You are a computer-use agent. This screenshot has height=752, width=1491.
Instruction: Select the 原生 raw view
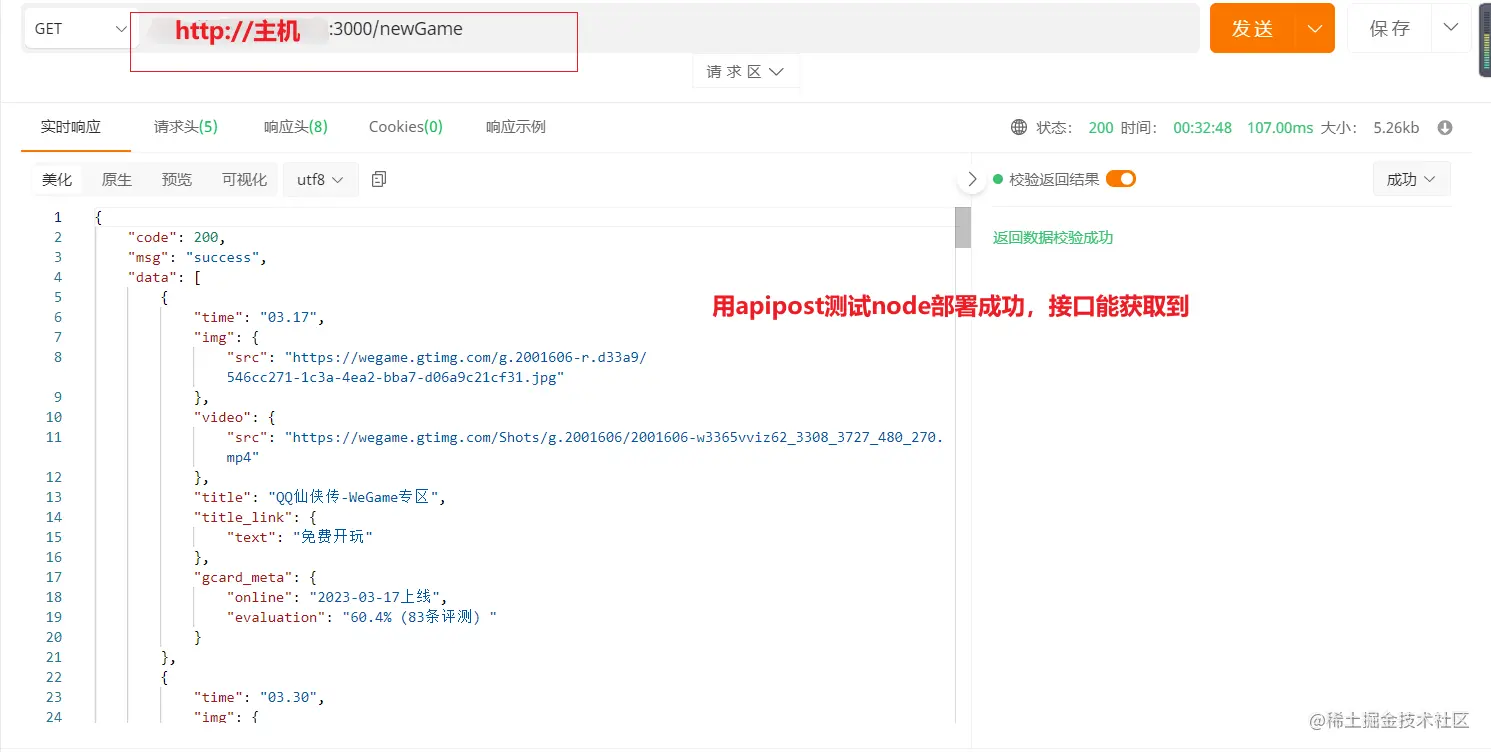pyautogui.click(x=117, y=180)
